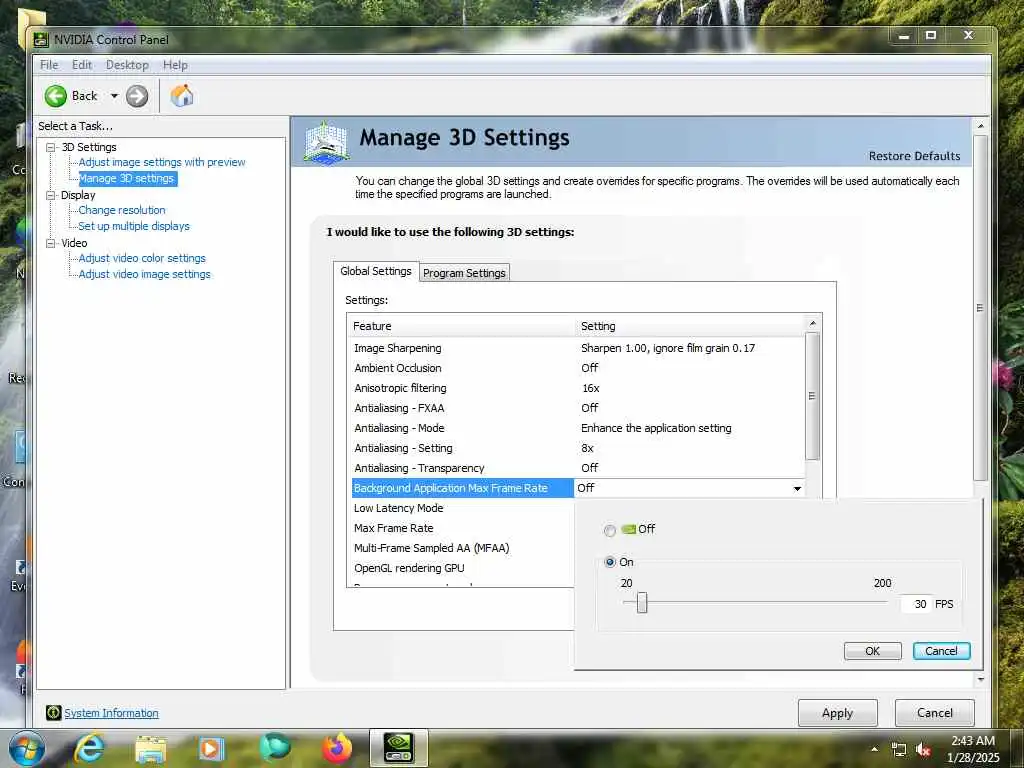Select the Antialiasing - Setting row
Screen dimensions: 1024x768
(x=578, y=448)
